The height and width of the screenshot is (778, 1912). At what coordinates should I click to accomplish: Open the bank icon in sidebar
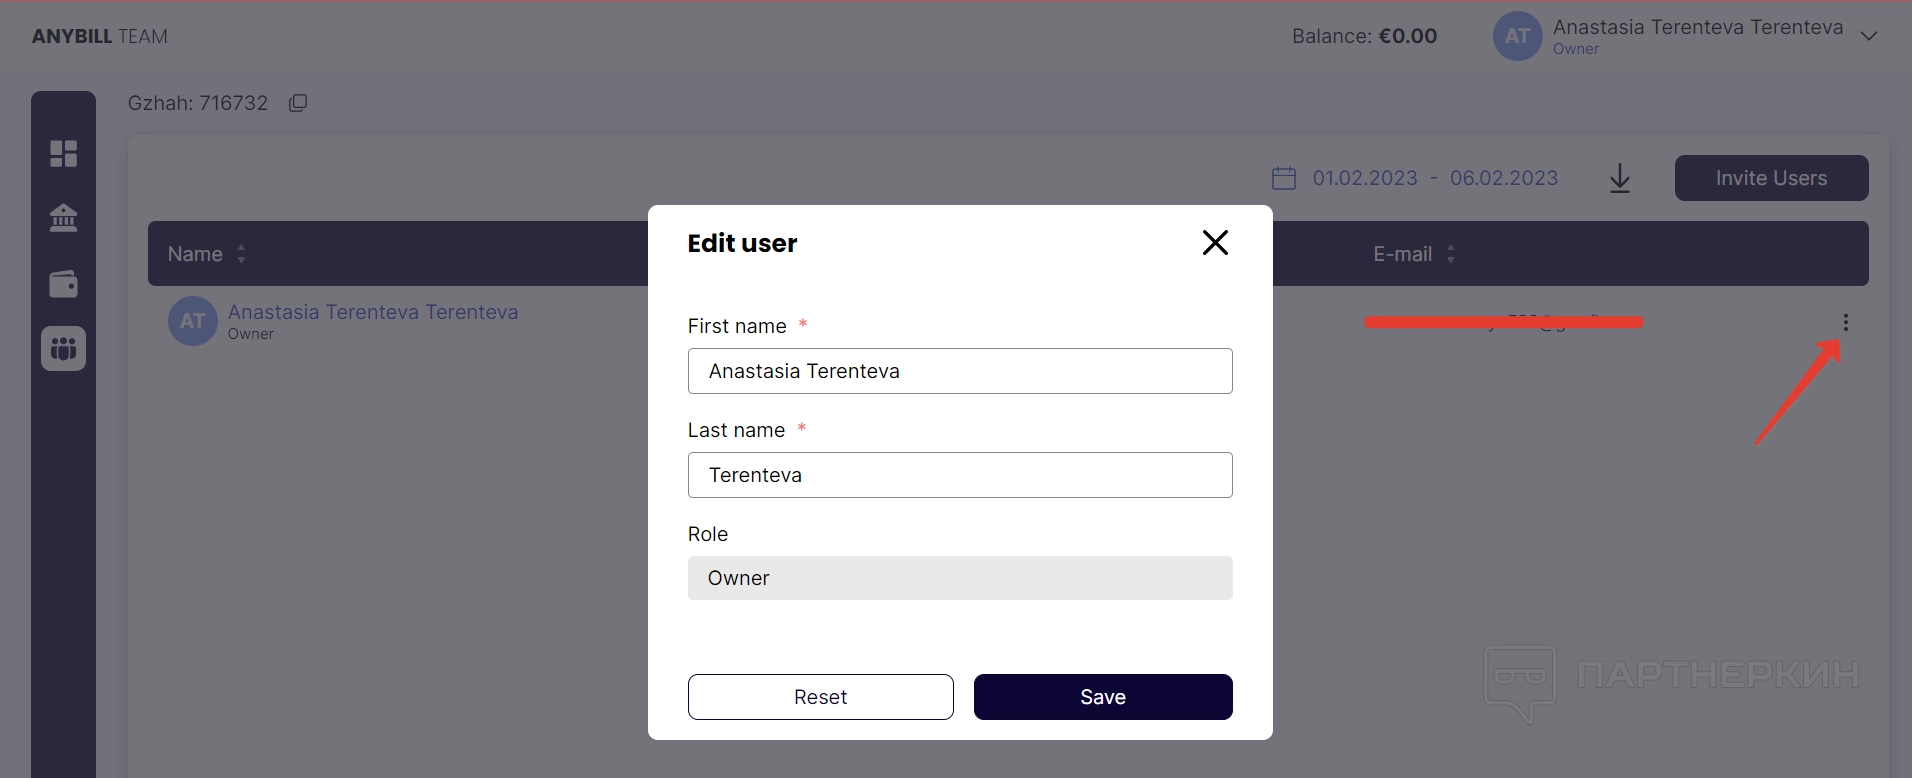pyautogui.click(x=63, y=218)
